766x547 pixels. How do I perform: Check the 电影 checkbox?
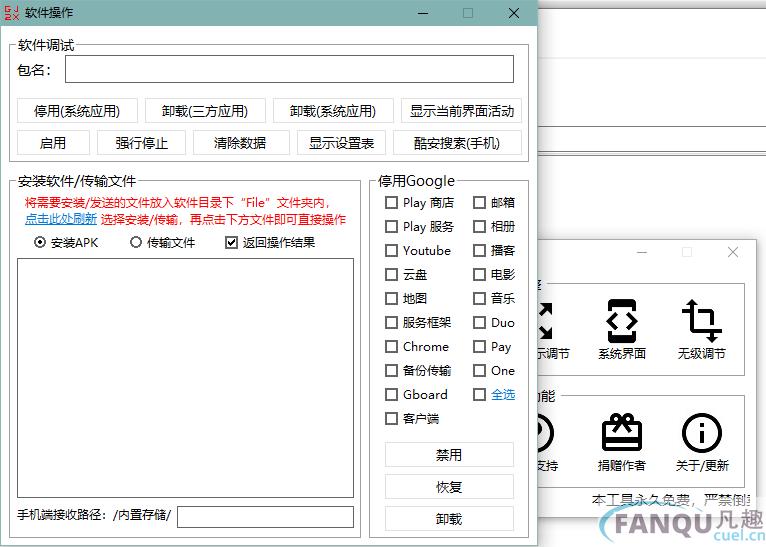point(479,274)
